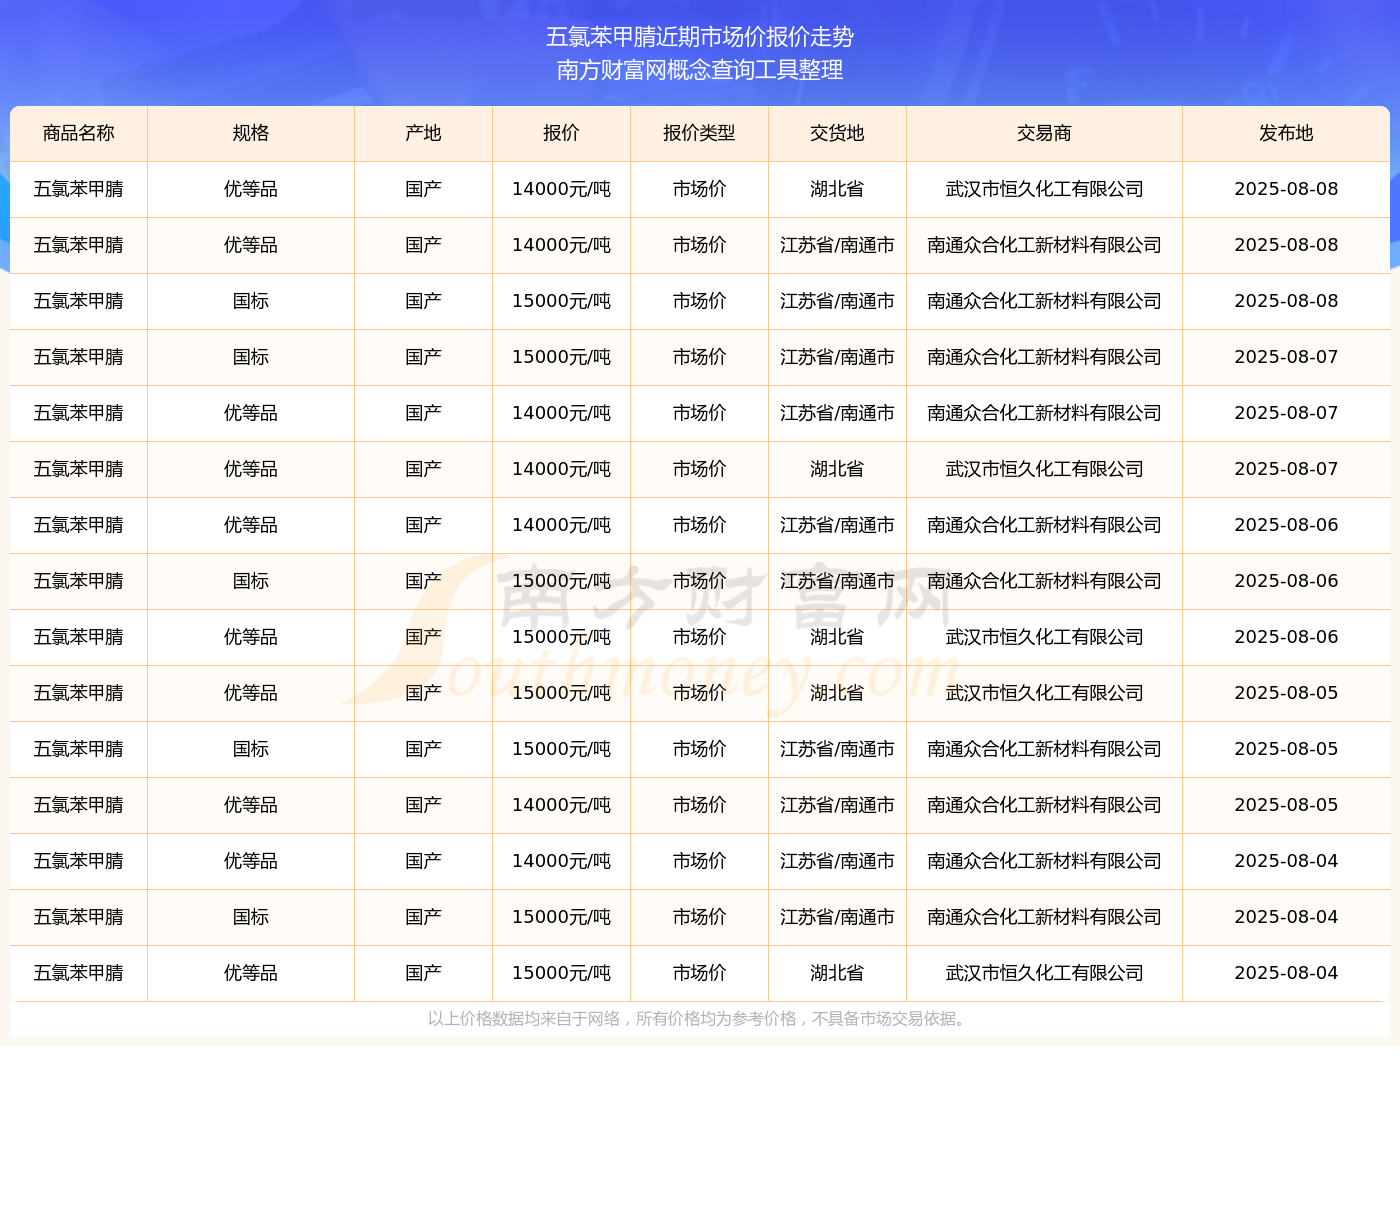This screenshot has width=1400, height=1205.
Task: Click 湖北省 in the 2025-08-05 row
Action: tap(837, 693)
